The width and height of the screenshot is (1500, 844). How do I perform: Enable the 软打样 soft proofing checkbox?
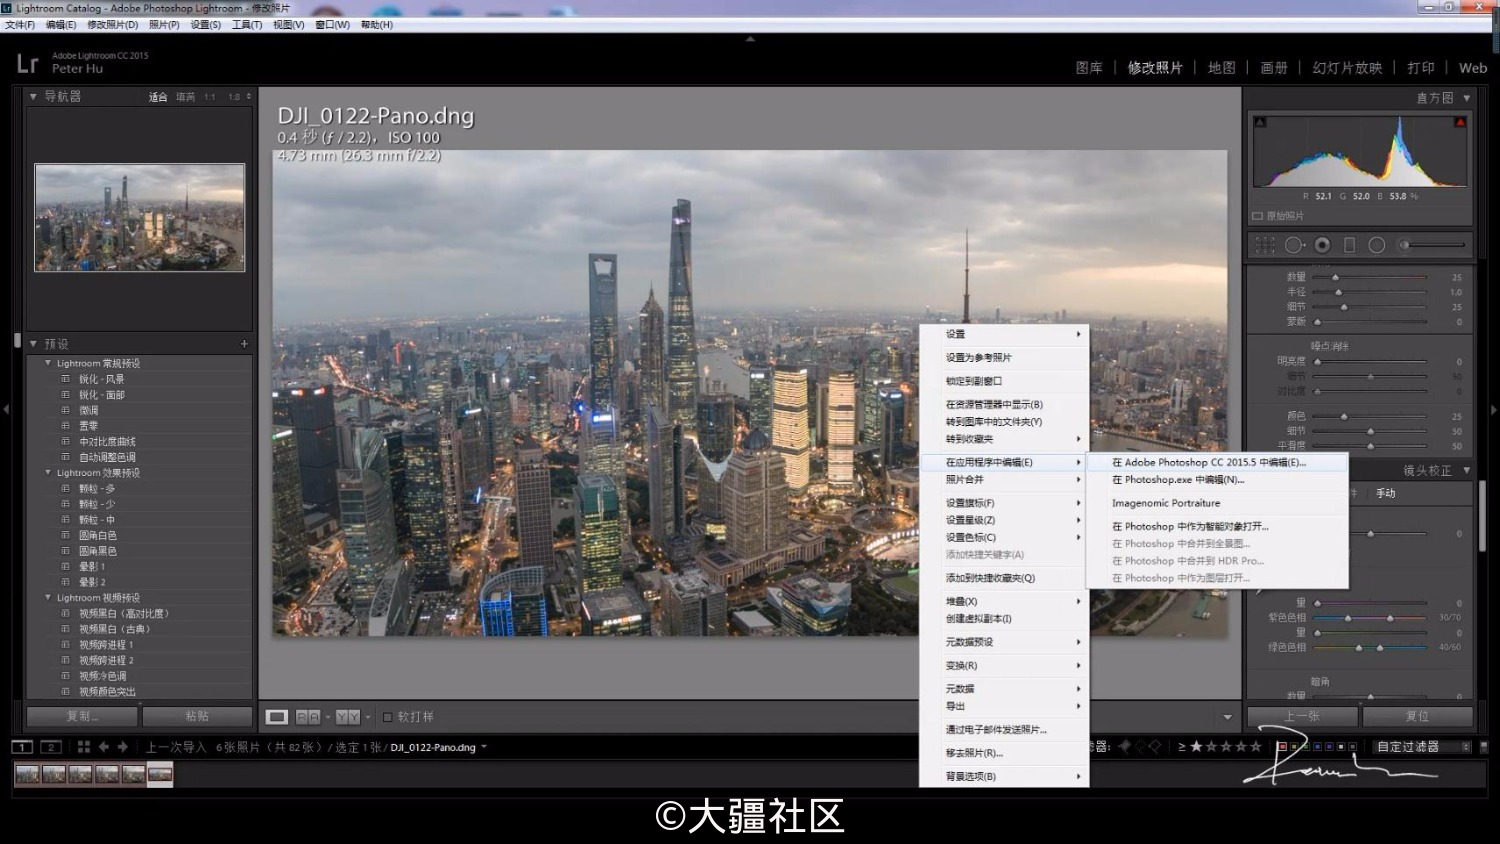click(388, 717)
